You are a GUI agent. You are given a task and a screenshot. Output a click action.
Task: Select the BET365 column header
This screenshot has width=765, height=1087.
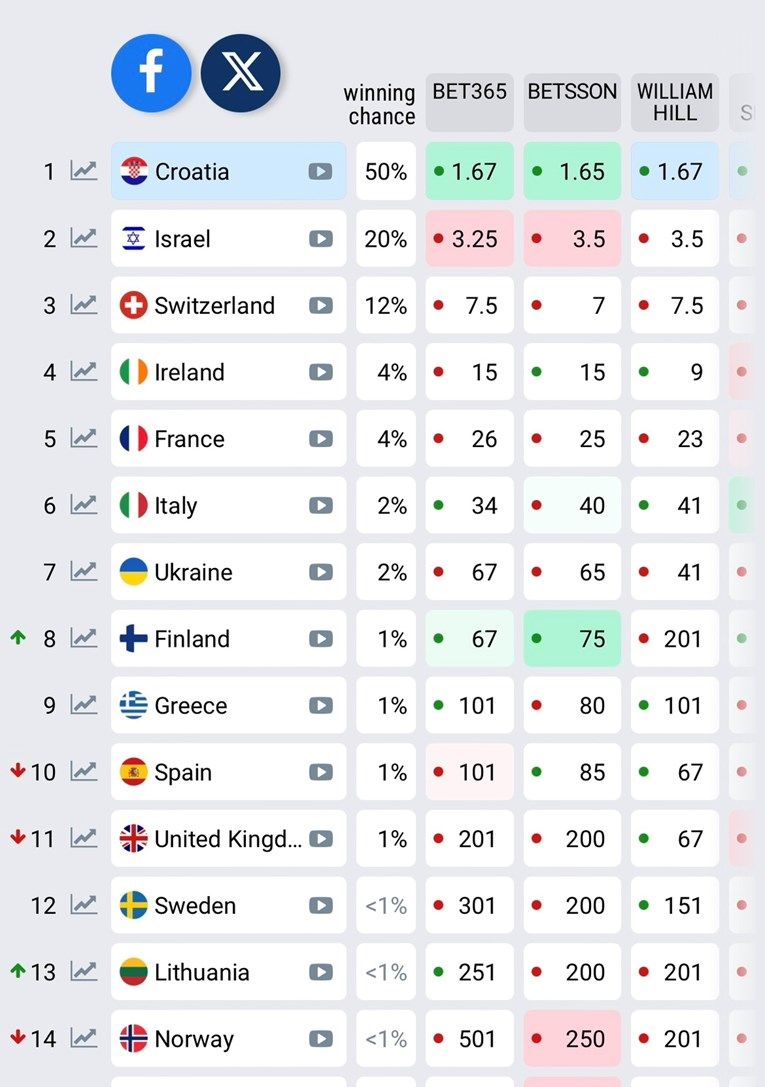469,102
